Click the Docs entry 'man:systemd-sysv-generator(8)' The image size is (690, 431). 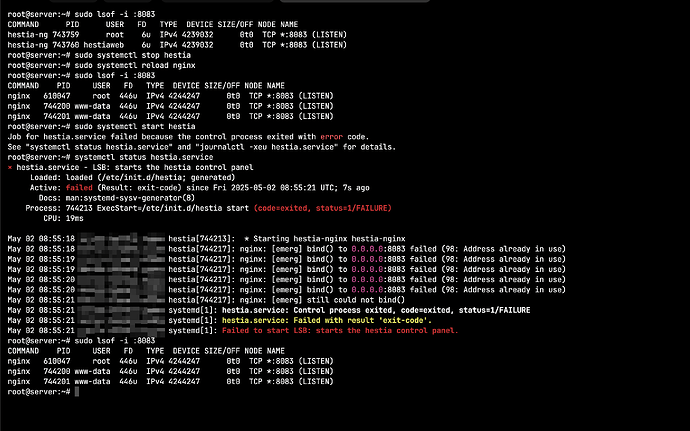[130, 198]
